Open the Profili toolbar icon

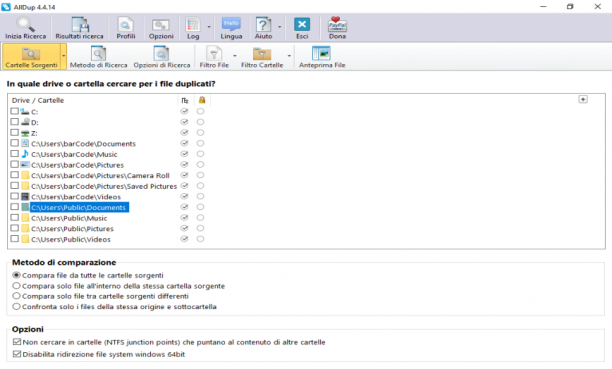coord(126,28)
